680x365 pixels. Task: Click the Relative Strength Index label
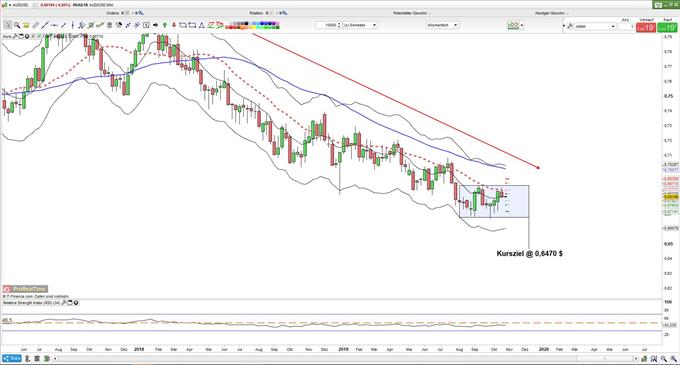click(31, 303)
